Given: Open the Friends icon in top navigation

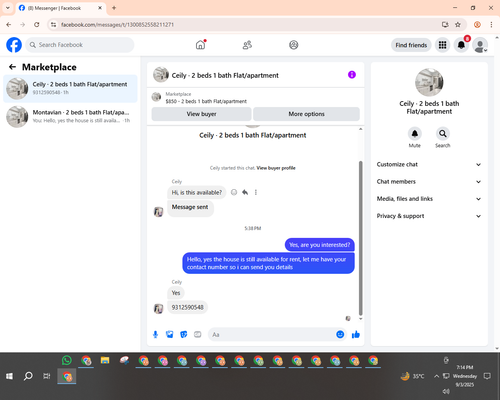Looking at the screenshot, I should tap(247, 45).
